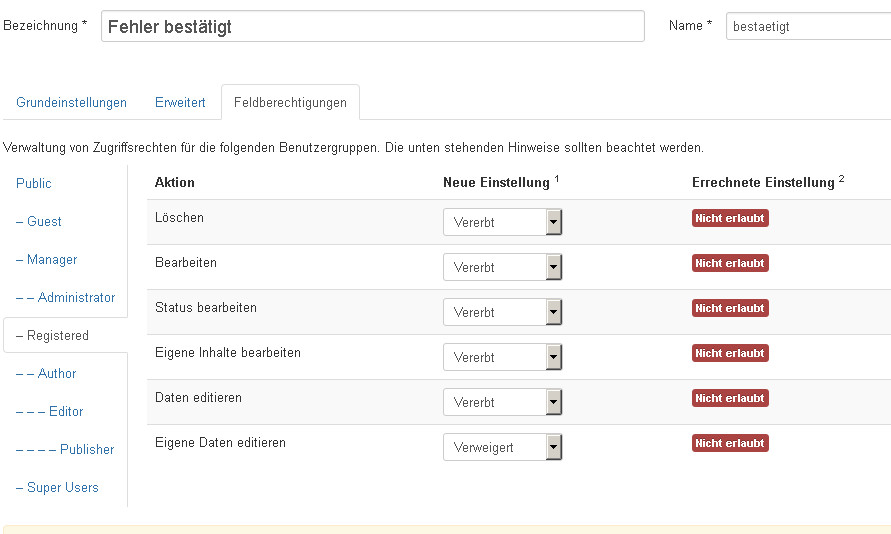The height and width of the screenshot is (534, 891).
Task: Select the Manager user group
Action: tap(46, 260)
